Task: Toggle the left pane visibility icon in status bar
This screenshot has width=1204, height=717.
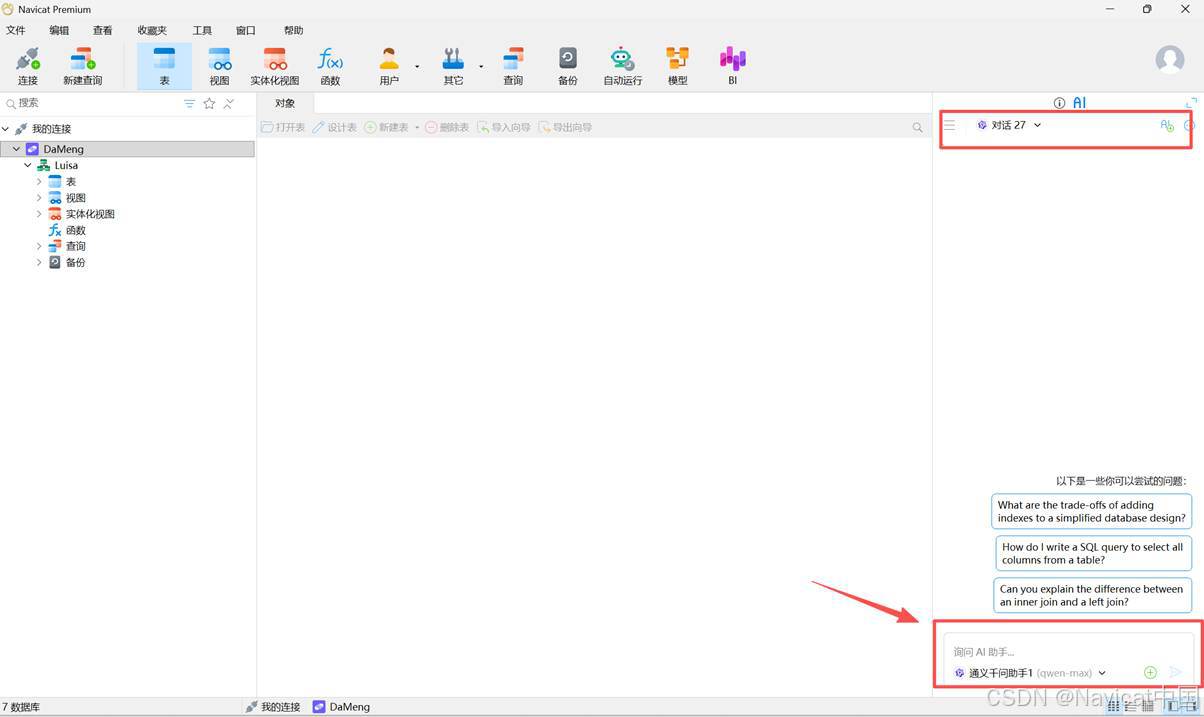Action: 1172,706
